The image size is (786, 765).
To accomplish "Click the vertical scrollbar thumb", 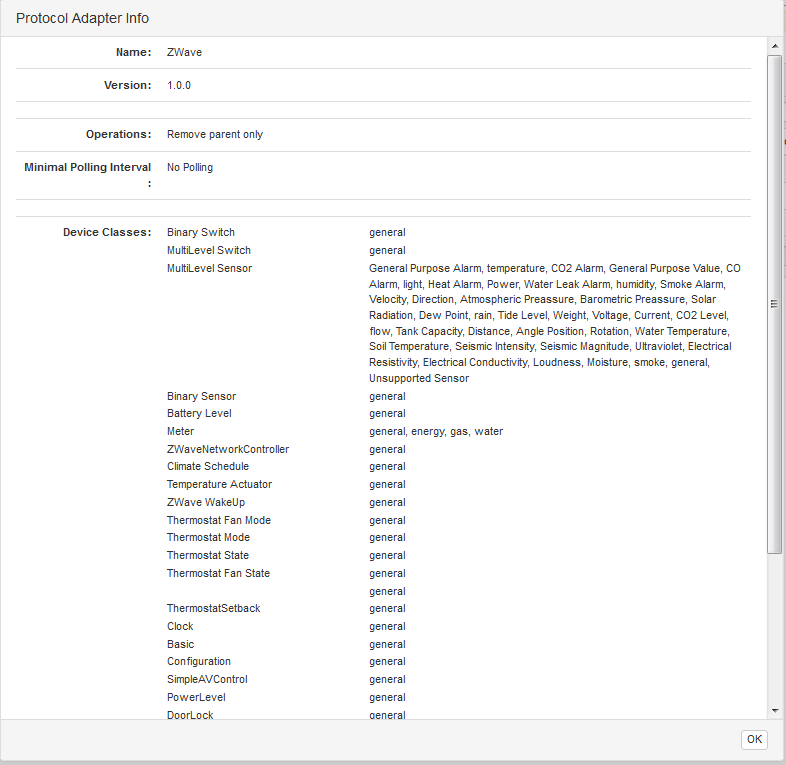I will coord(775,304).
